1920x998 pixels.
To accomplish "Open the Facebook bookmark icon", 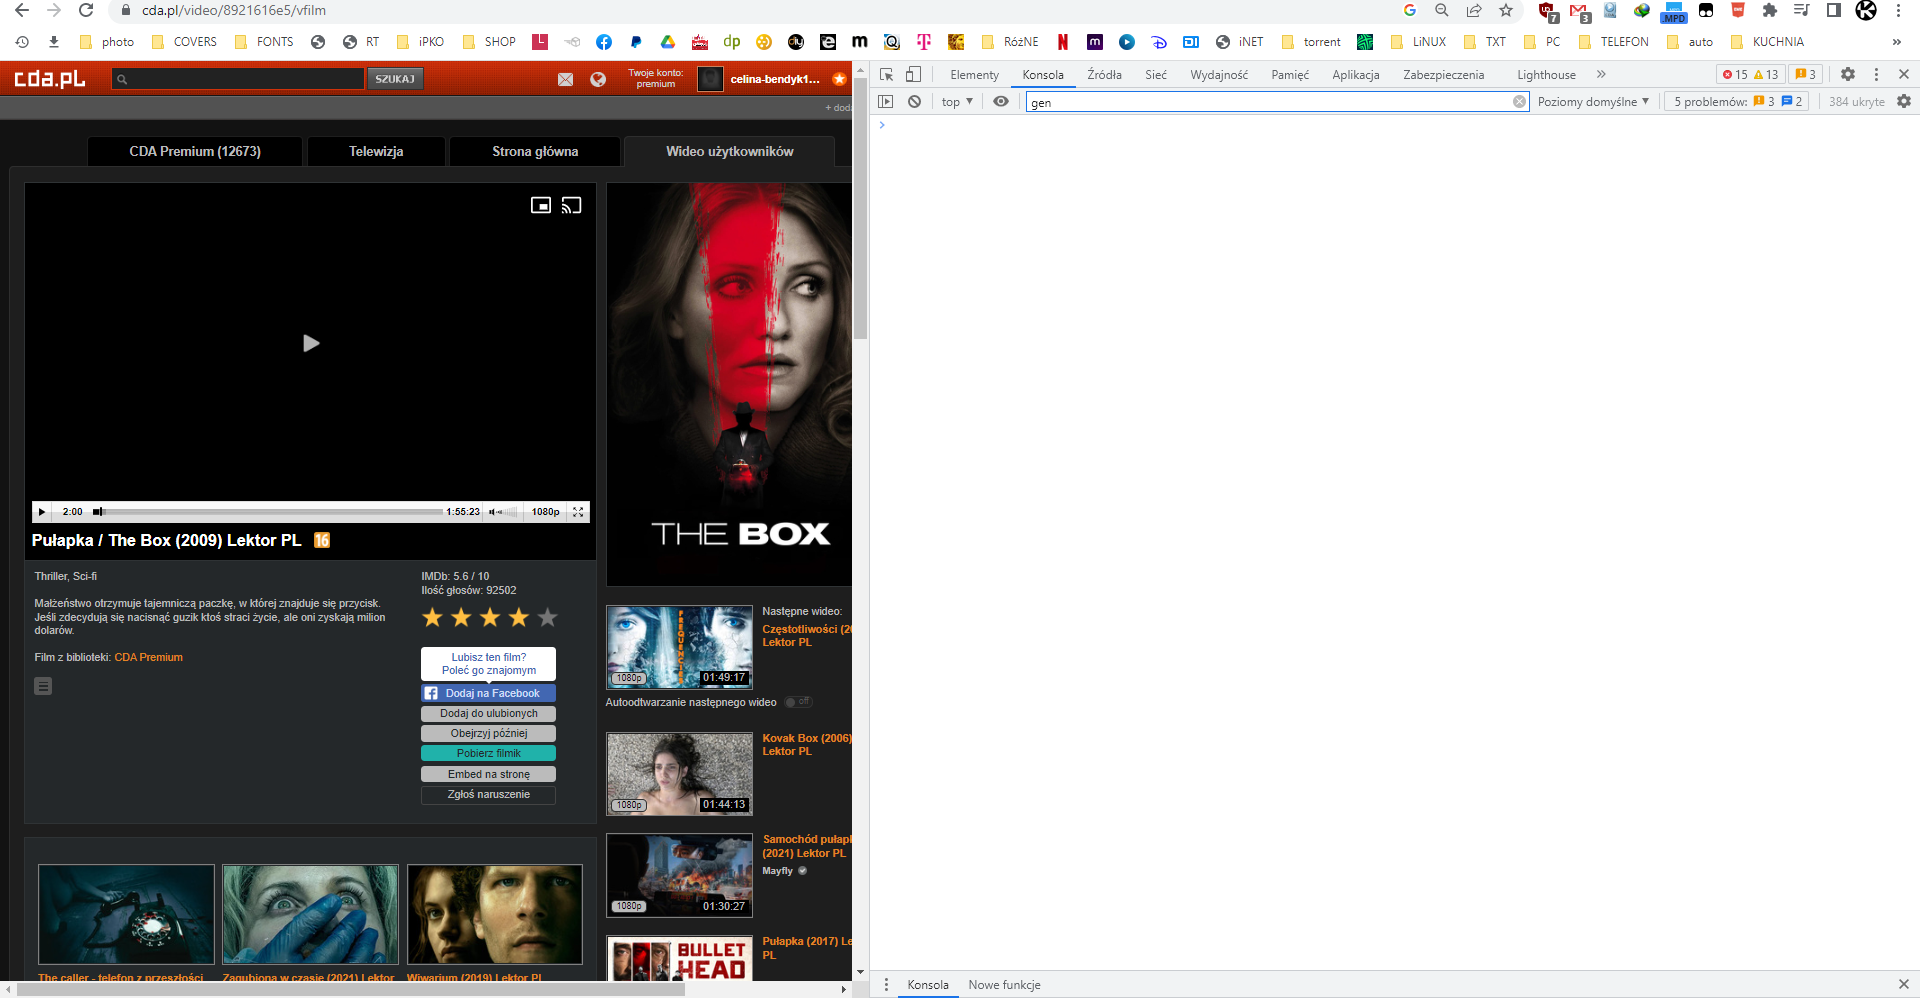I will pos(604,42).
